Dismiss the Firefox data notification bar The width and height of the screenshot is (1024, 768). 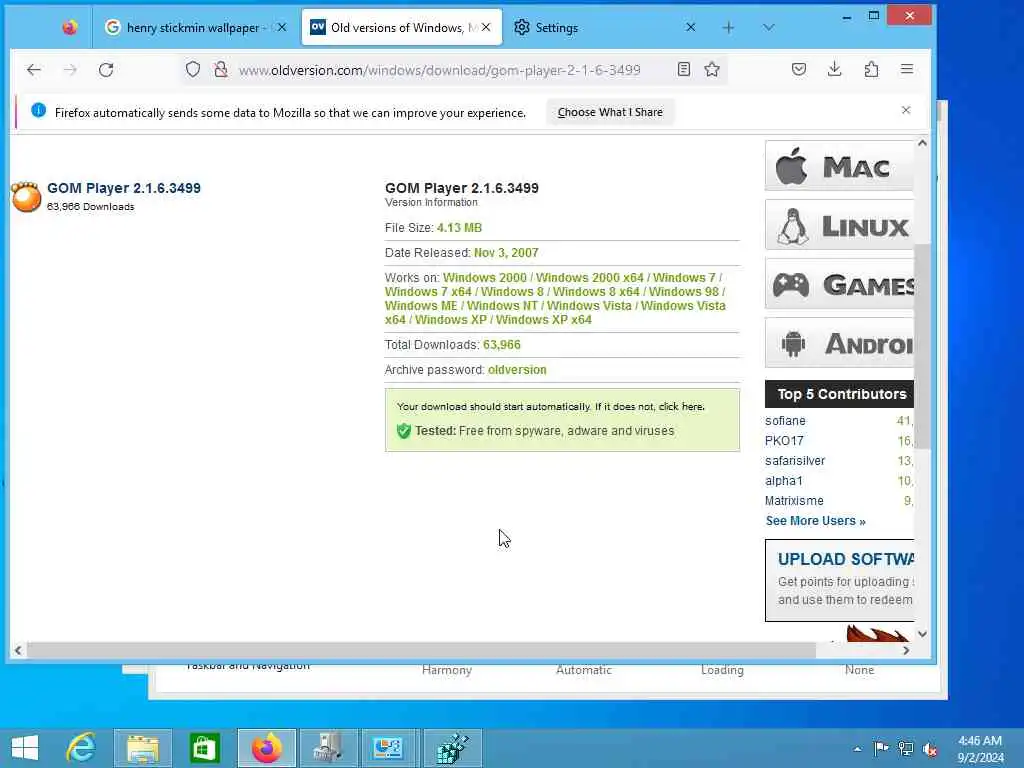click(x=906, y=110)
